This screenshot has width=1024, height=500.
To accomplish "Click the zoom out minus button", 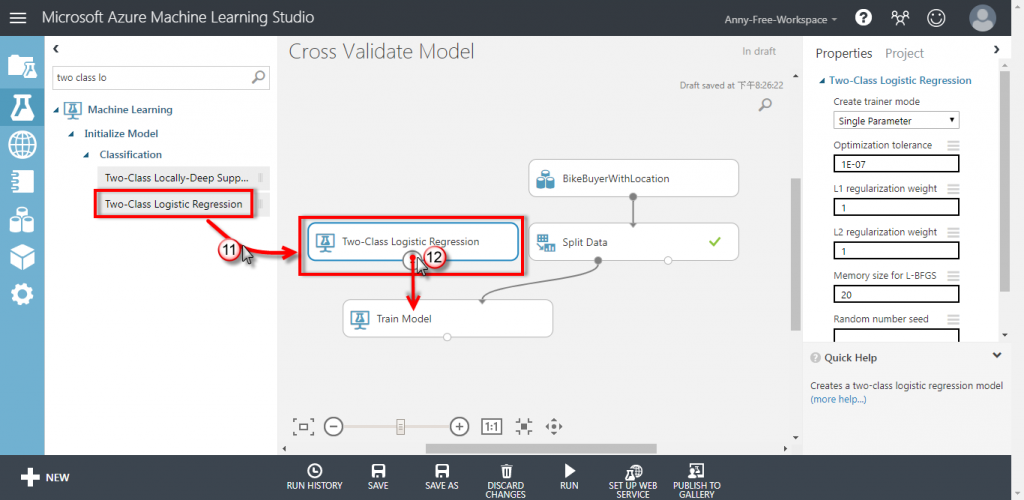I will (333, 427).
